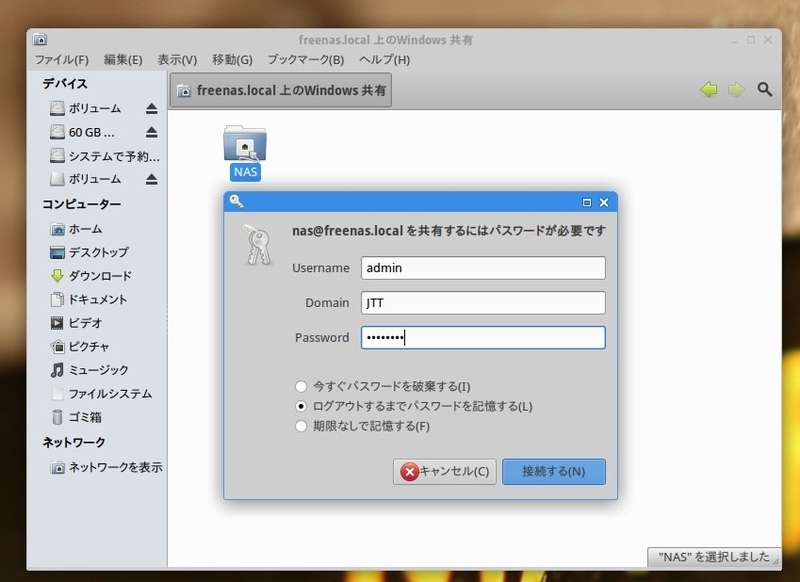
Task: Click key icon in dialog title bar
Action: [x=236, y=201]
